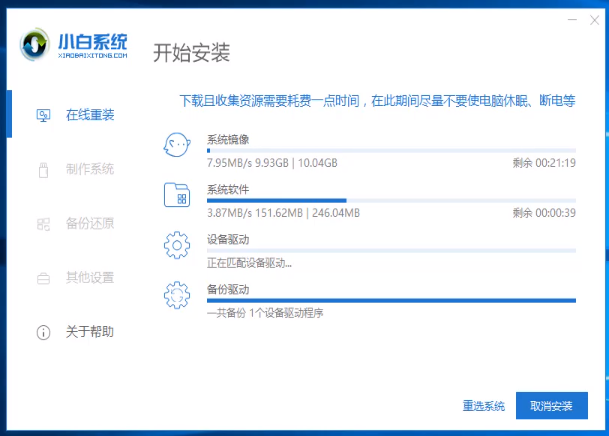Click the info icon beside 关于帮助
The image size is (609, 436).
(x=43, y=331)
